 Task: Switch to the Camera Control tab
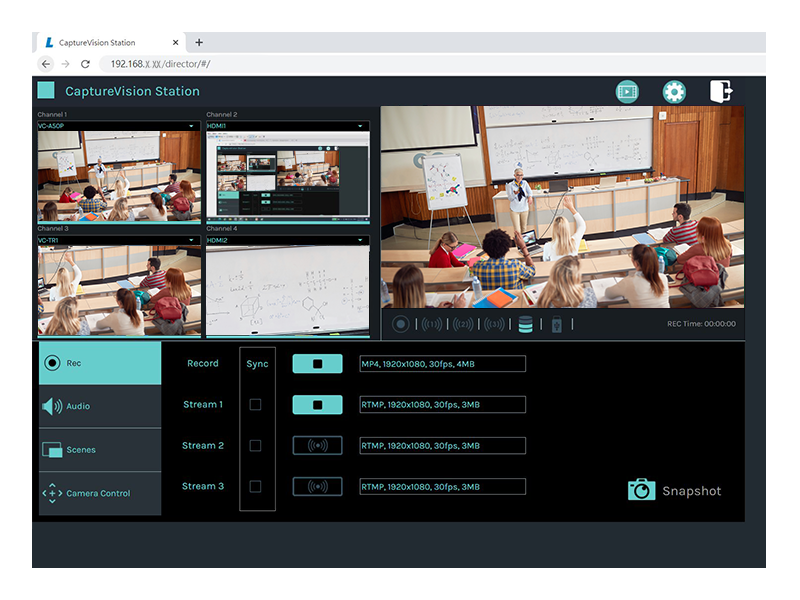(99, 494)
